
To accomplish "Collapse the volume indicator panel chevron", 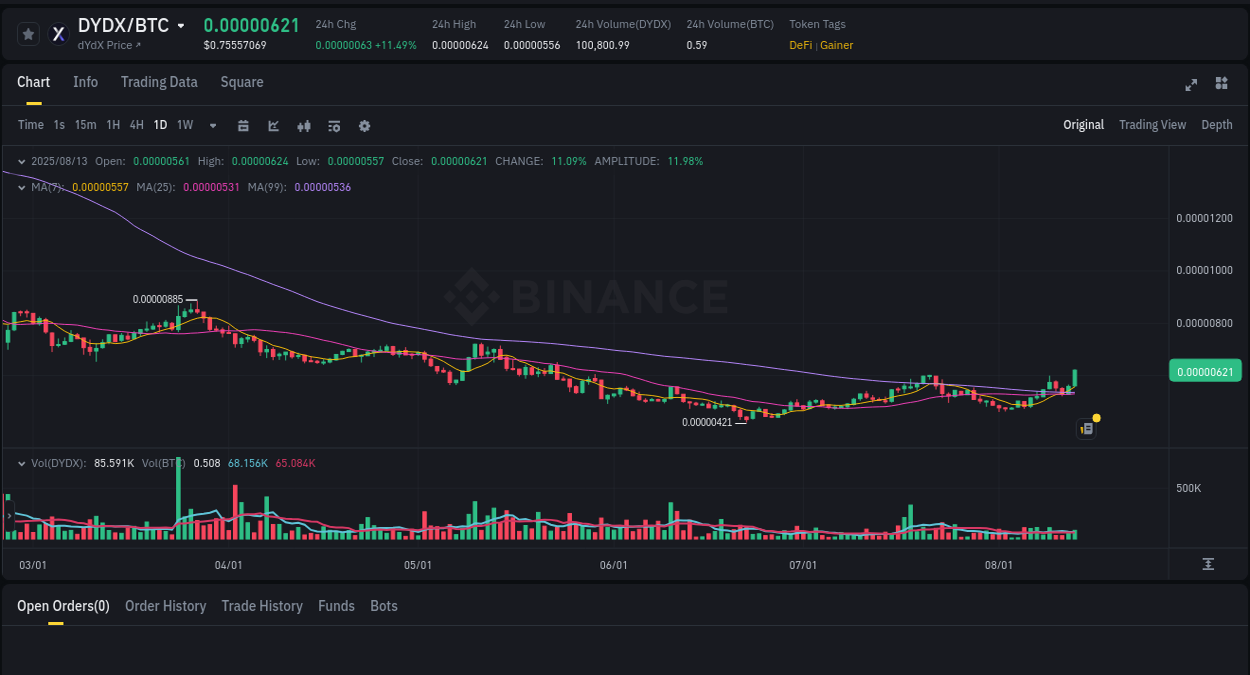I will point(21,463).
